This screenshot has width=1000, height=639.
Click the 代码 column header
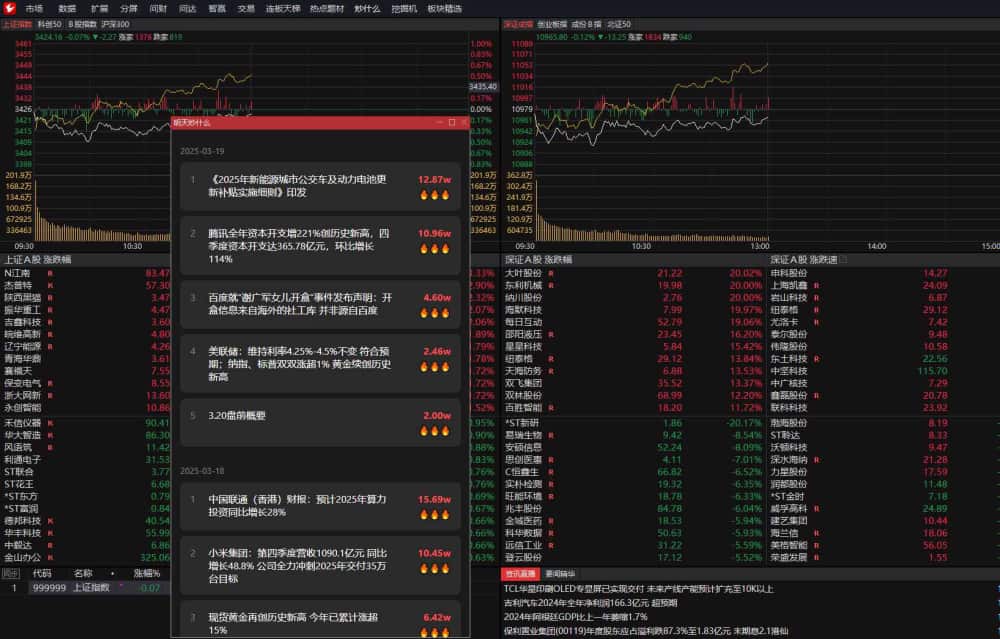coord(42,573)
